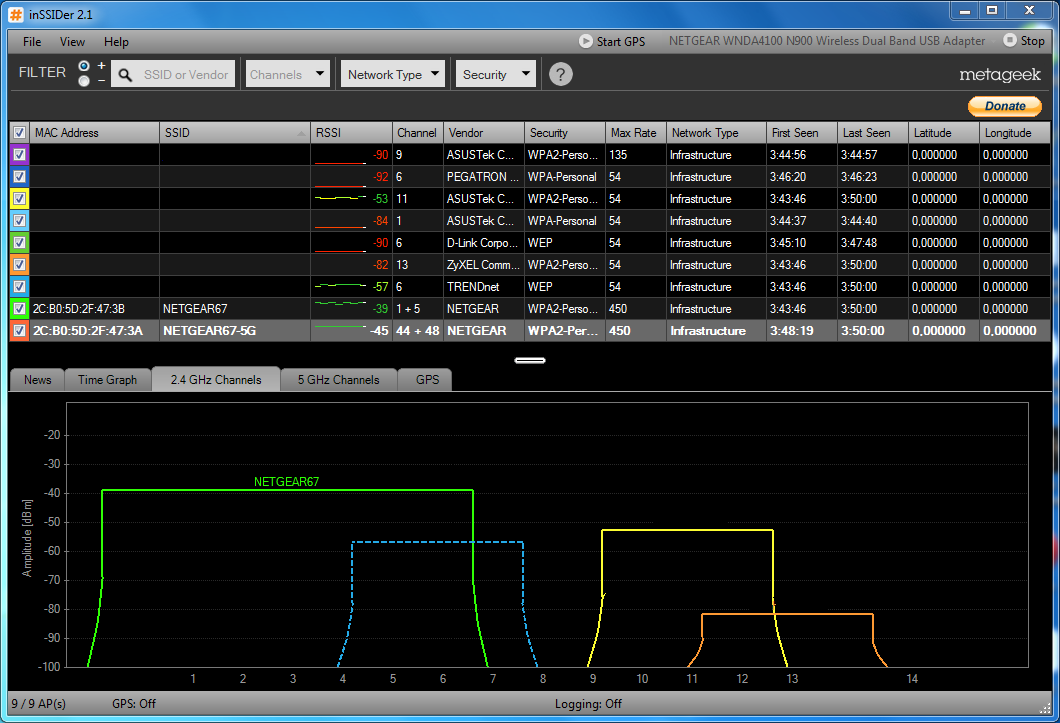Open the Channels filter dropdown

pos(287,74)
